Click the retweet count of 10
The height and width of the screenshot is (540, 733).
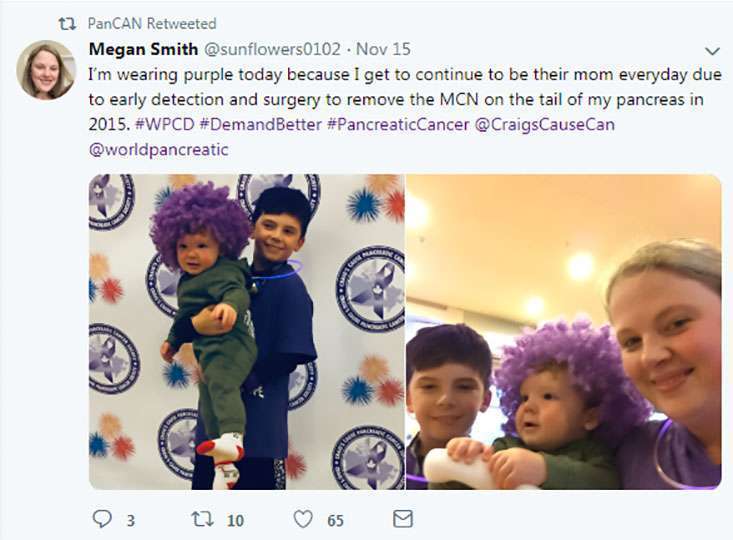tap(235, 520)
